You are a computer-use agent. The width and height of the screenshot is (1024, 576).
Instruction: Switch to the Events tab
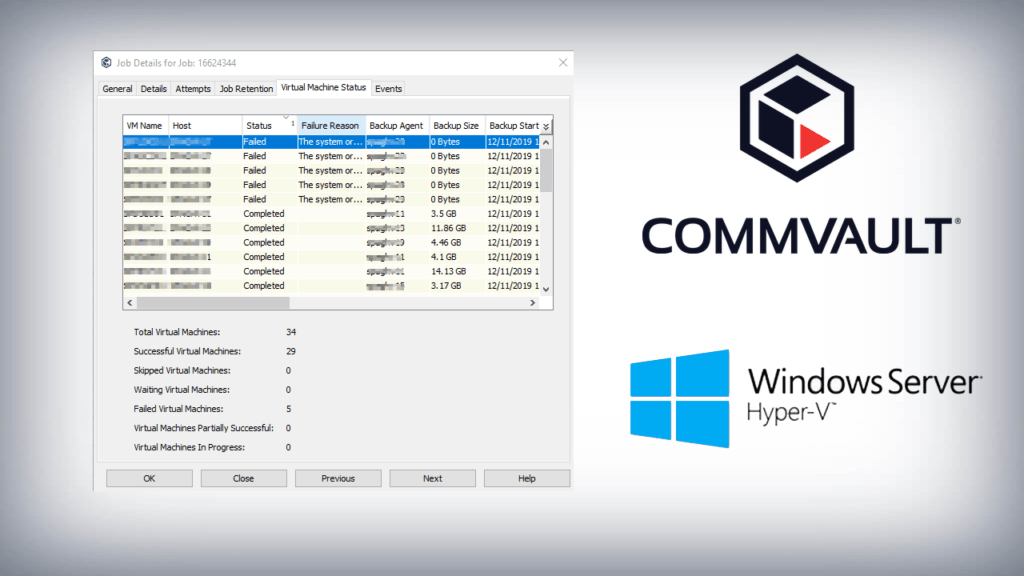[x=388, y=88]
